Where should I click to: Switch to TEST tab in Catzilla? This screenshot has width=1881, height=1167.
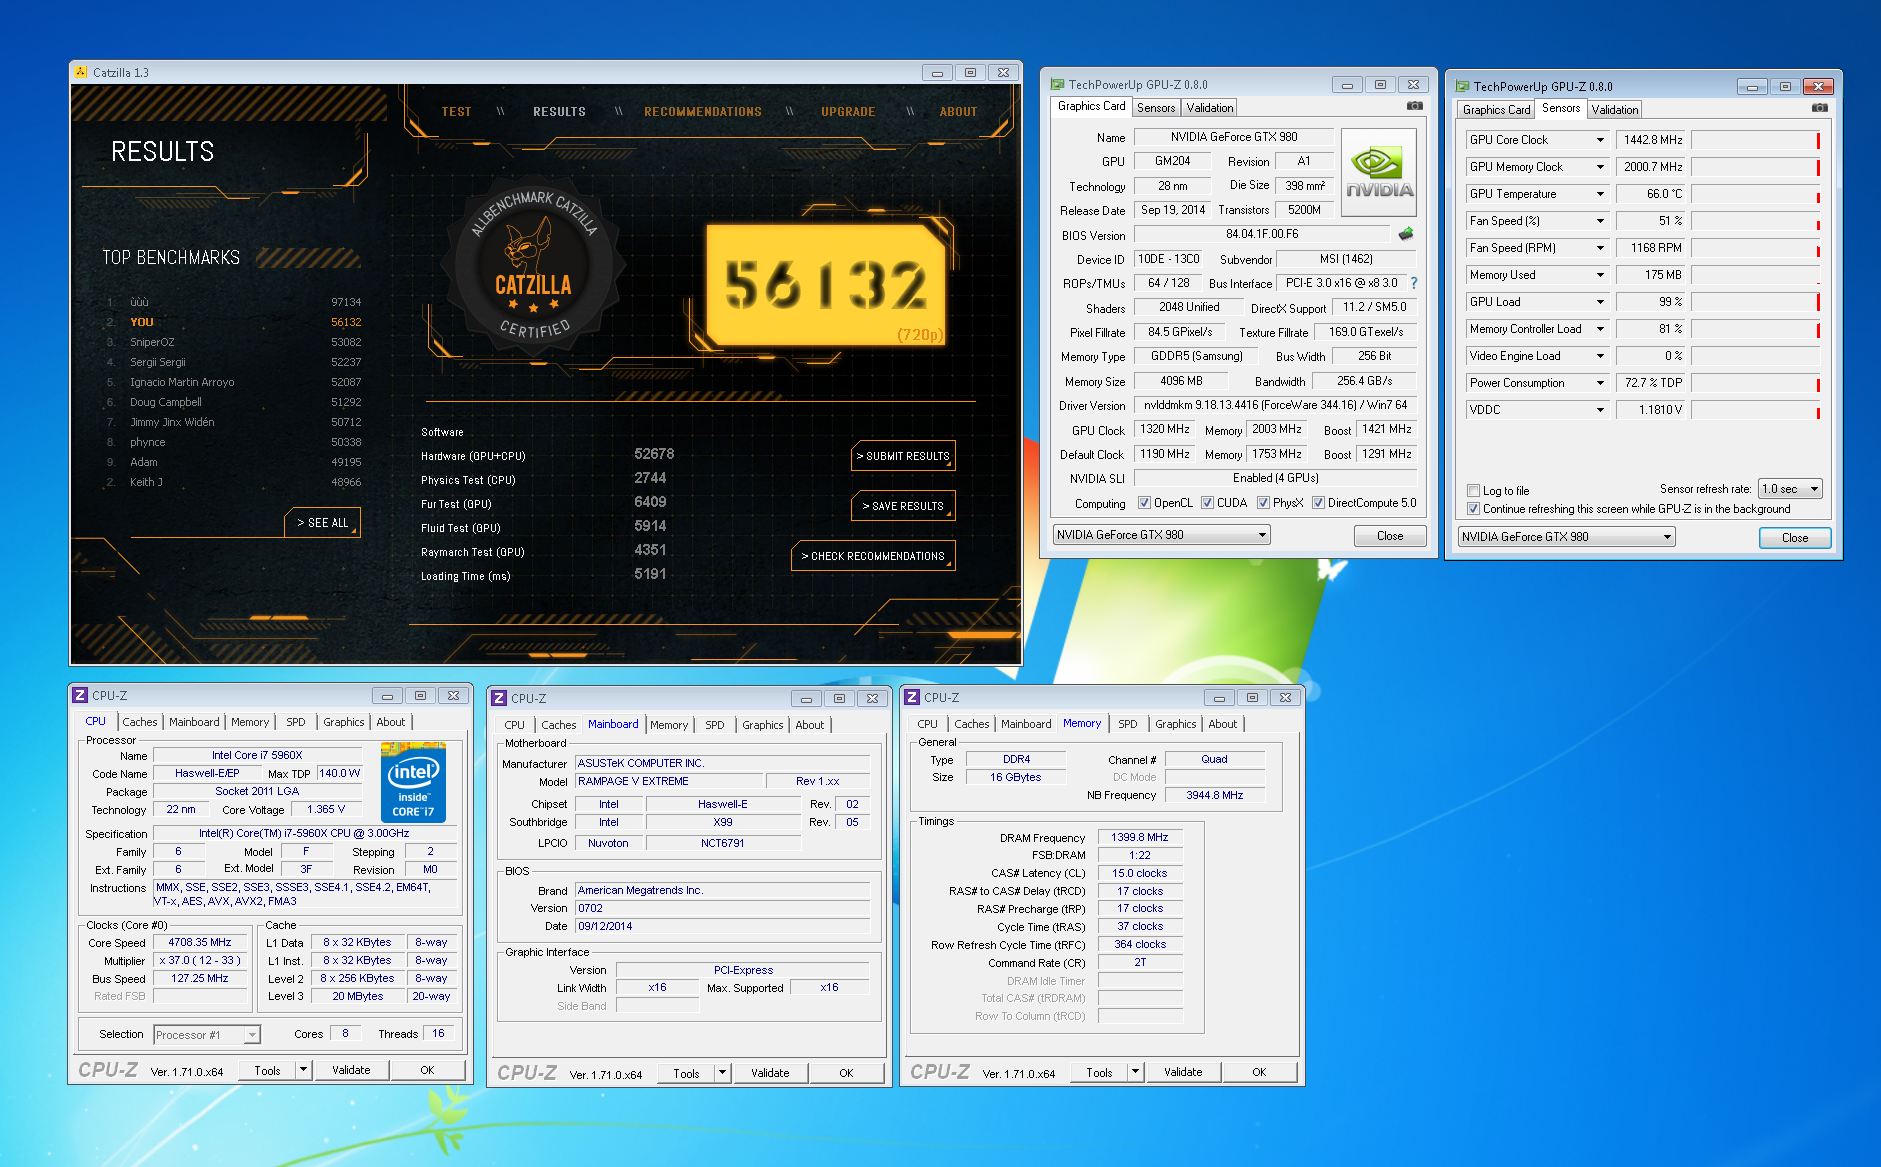(456, 111)
